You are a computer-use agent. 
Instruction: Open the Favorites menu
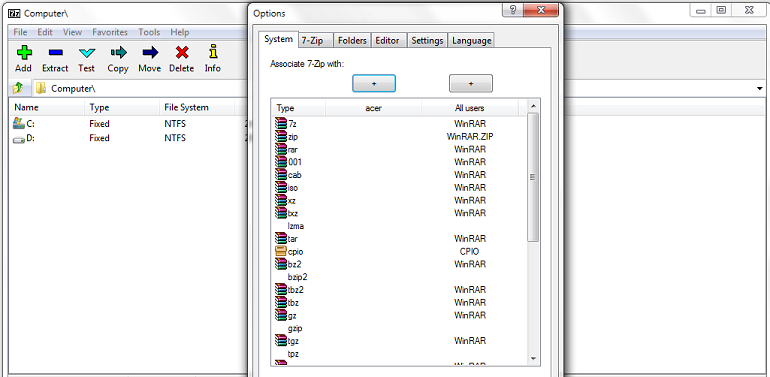coord(110,32)
